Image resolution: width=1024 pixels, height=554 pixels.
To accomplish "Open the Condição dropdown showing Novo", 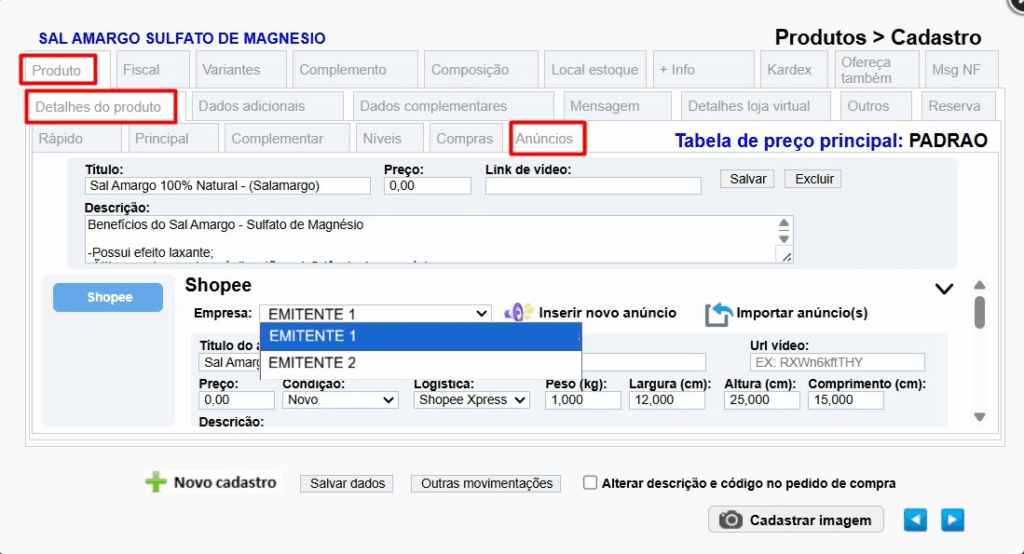I will pyautogui.click(x=340, y=400).
